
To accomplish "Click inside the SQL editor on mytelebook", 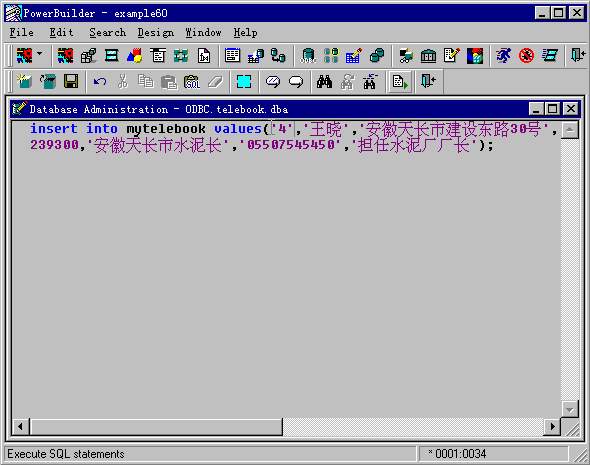I will click(x=166, y=129).
